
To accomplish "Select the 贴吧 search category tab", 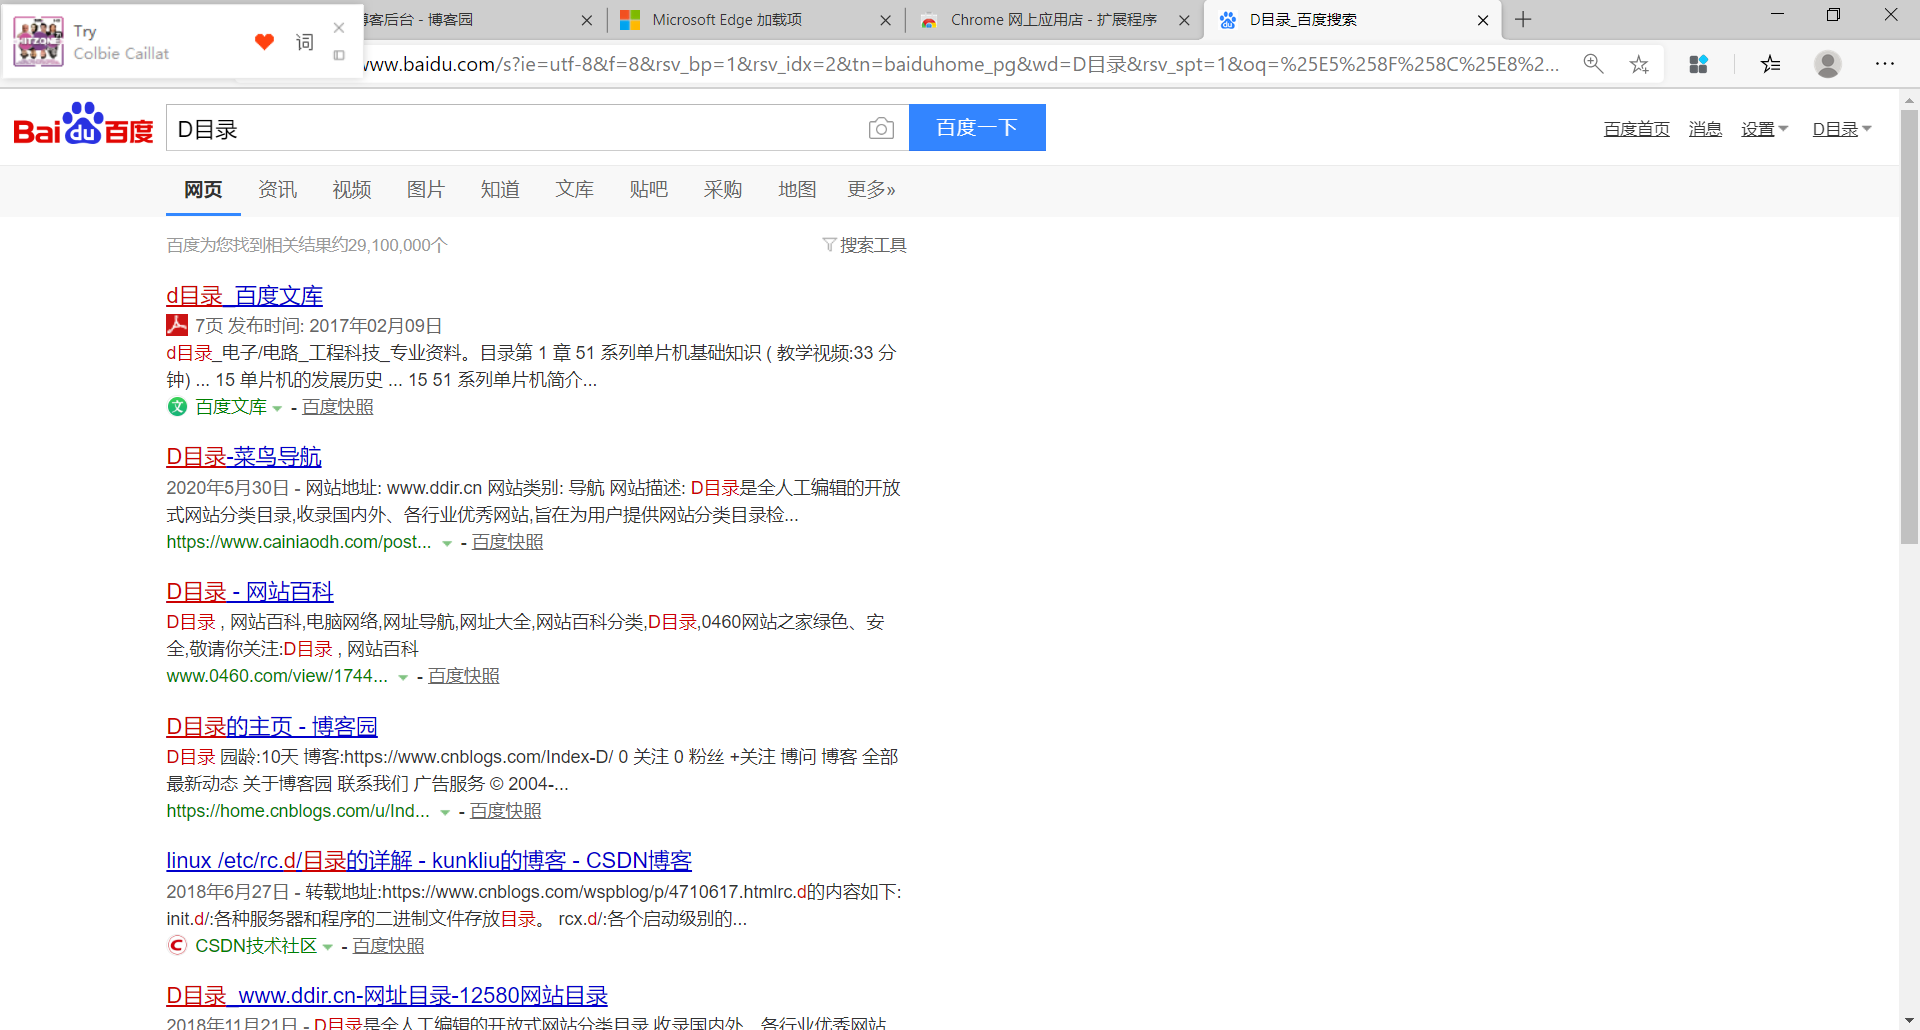I will click(649, 189).
